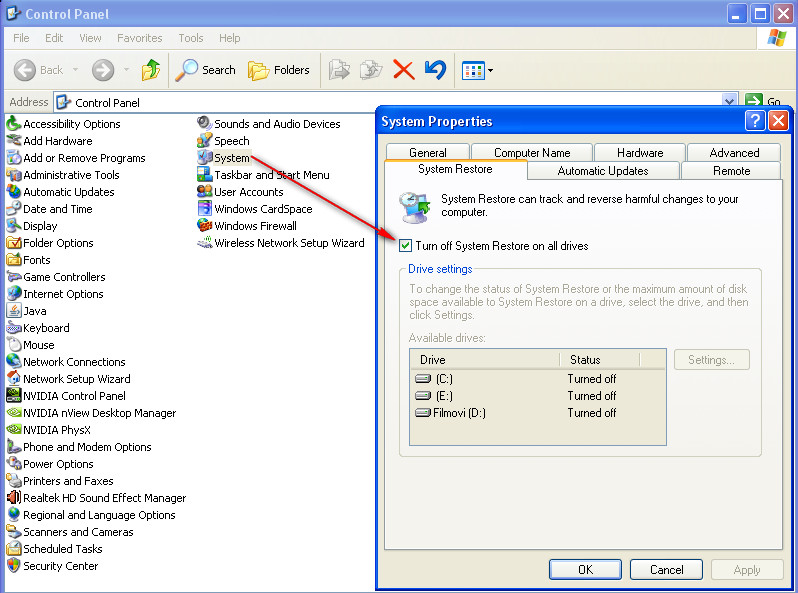Launch Wireless Network Setup Wizard
Viewport: 798px width, 593px height.
(281, 243)
